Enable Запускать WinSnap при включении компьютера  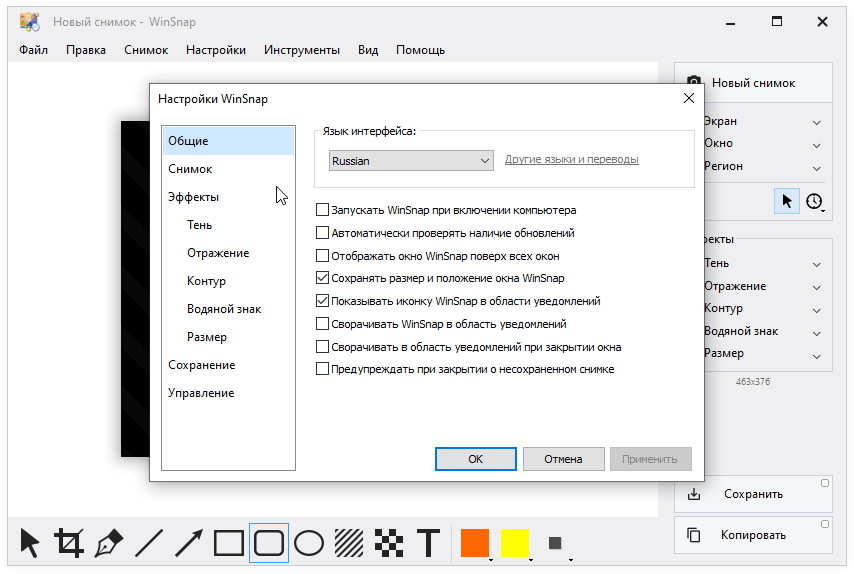tap(322, 210)
